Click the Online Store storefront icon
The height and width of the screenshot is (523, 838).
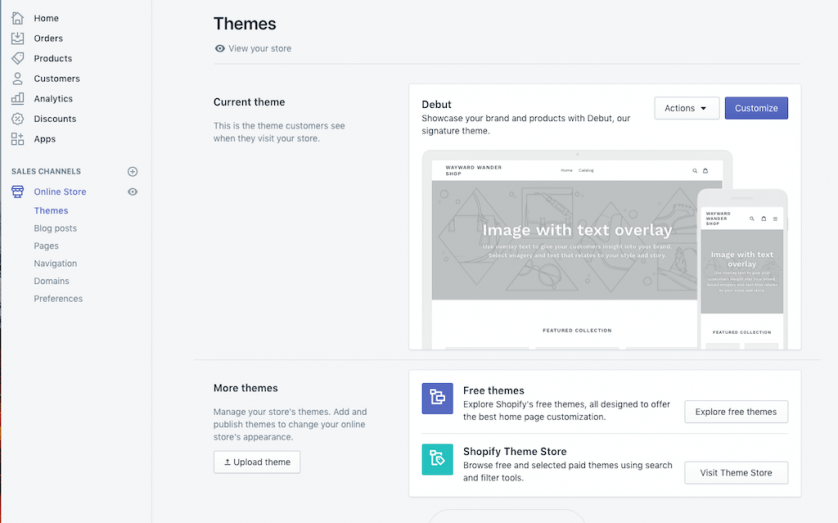point(17,192)
